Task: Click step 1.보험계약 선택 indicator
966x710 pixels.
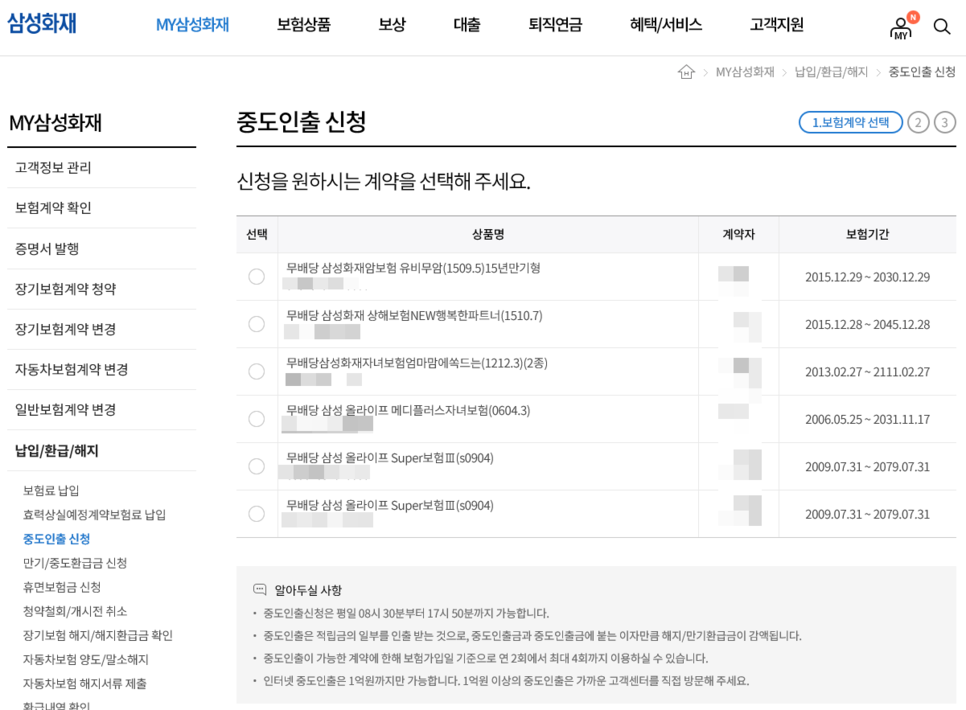Action: coord(851,122)
